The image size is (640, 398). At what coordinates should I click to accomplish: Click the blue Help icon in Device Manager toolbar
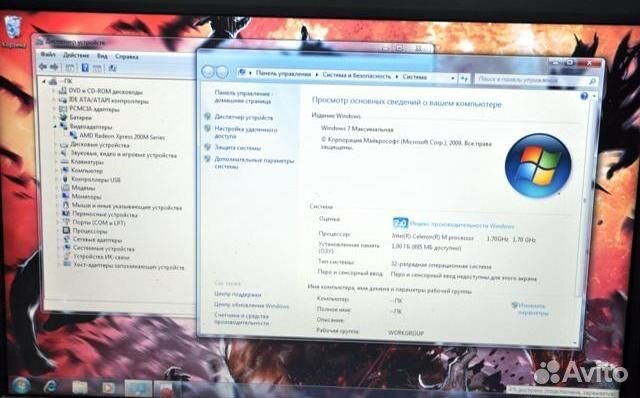[x=85, y=68]
